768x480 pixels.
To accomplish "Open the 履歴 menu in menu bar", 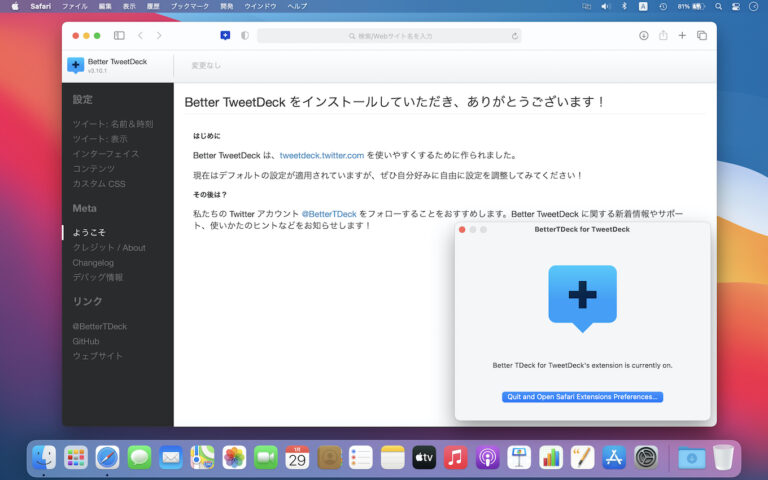I will pos(153,6).
